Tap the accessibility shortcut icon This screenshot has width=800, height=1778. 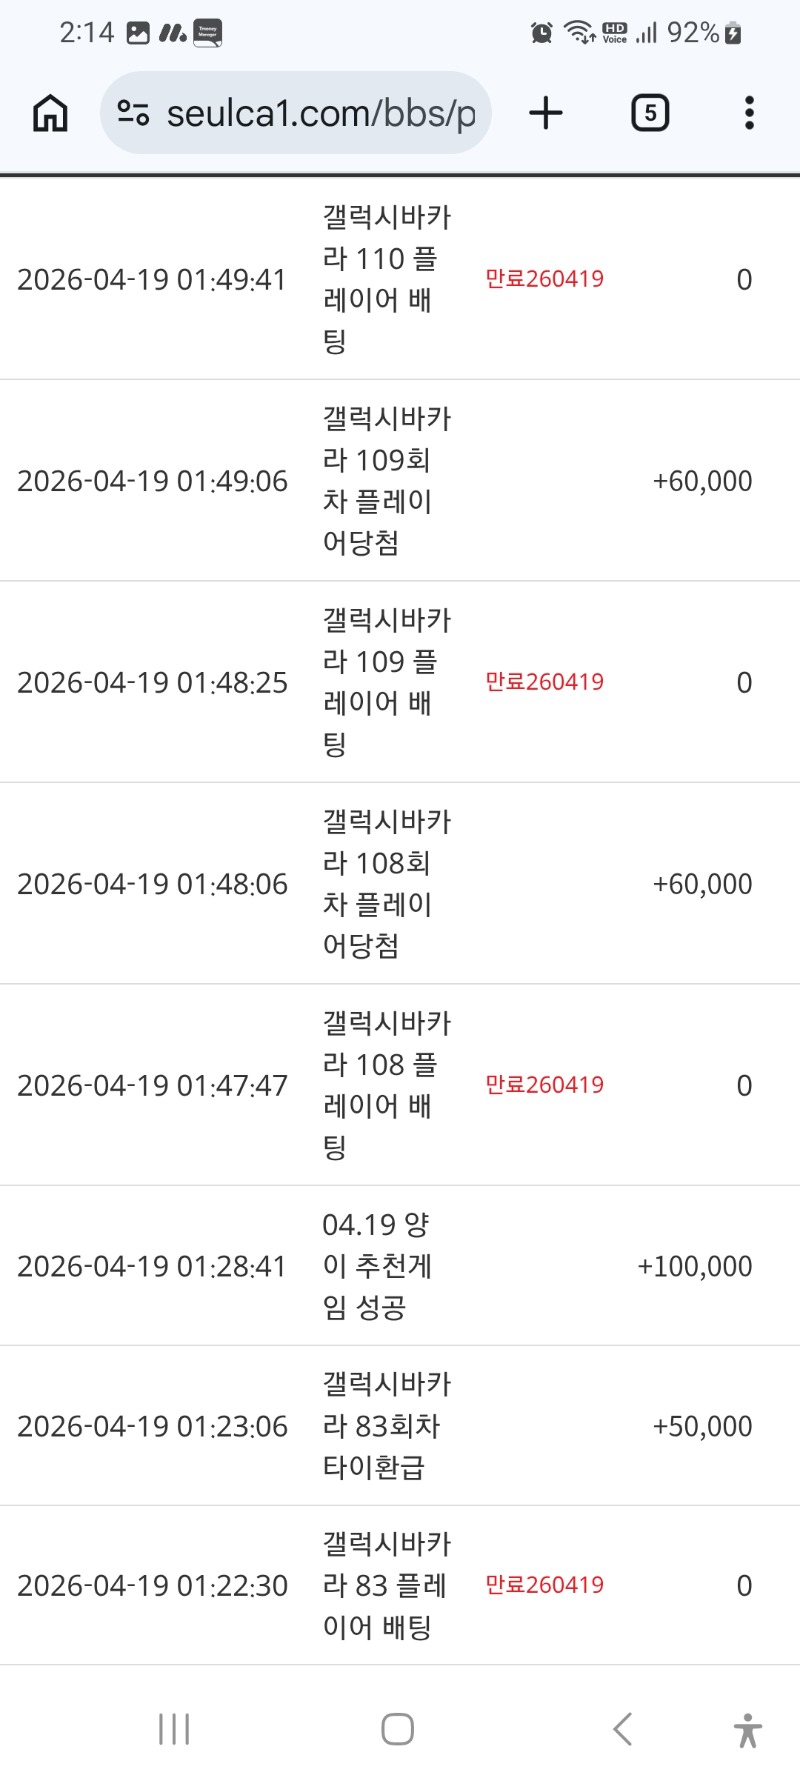(747, 1730)
